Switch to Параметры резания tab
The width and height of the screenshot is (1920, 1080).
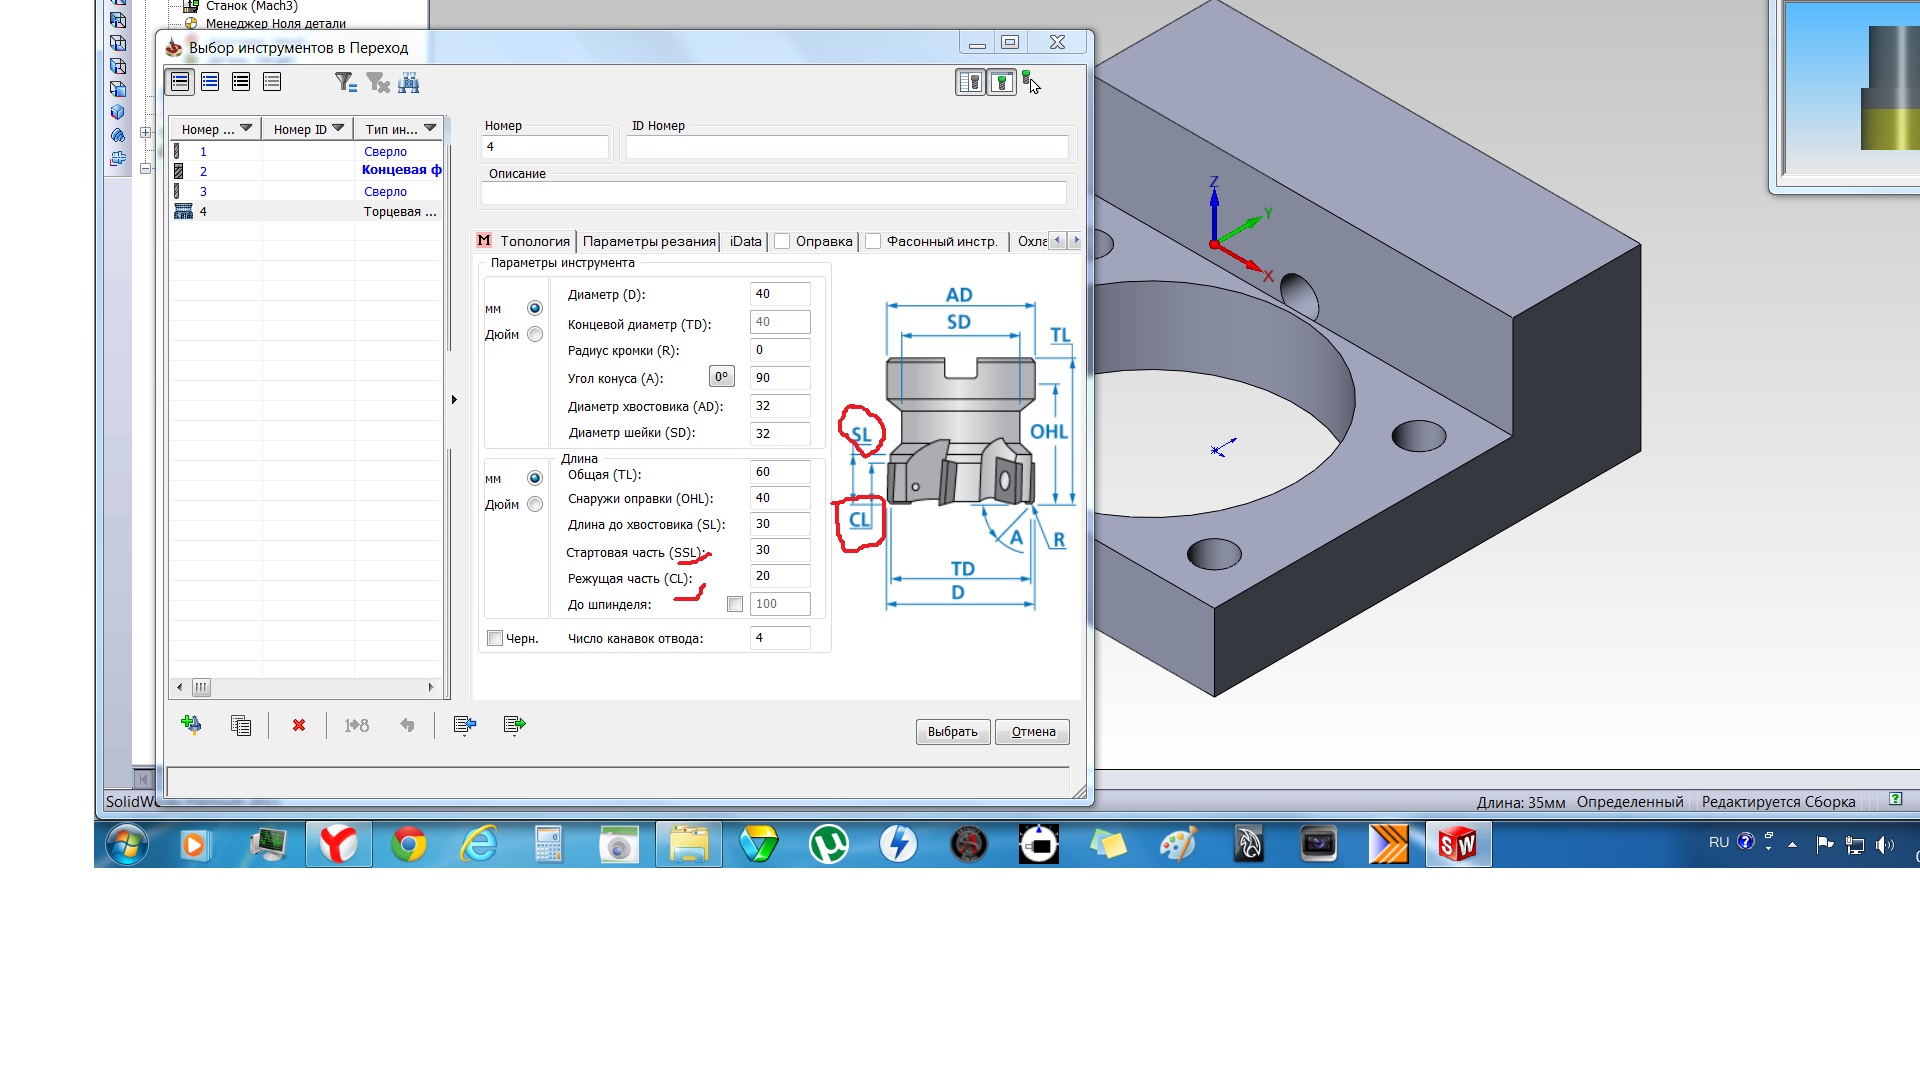coord(648,241)
